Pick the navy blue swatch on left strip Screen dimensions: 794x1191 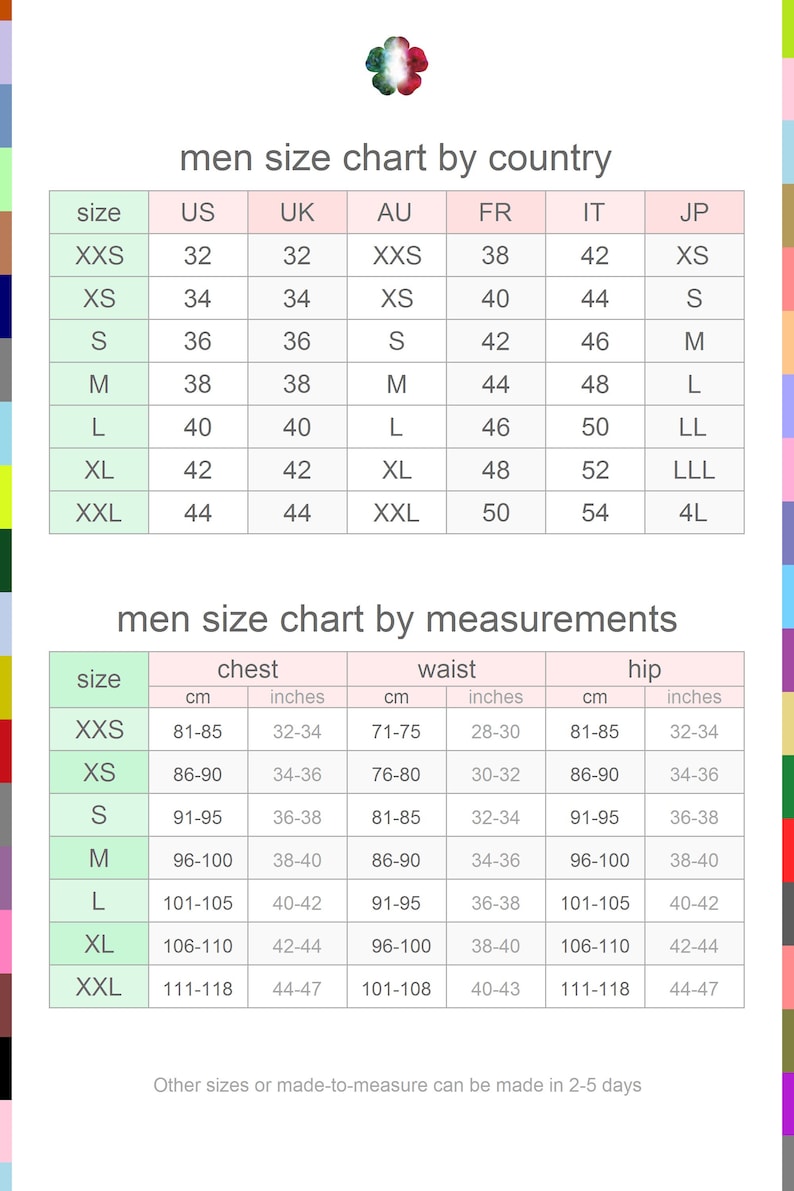(x=5, y=306)
